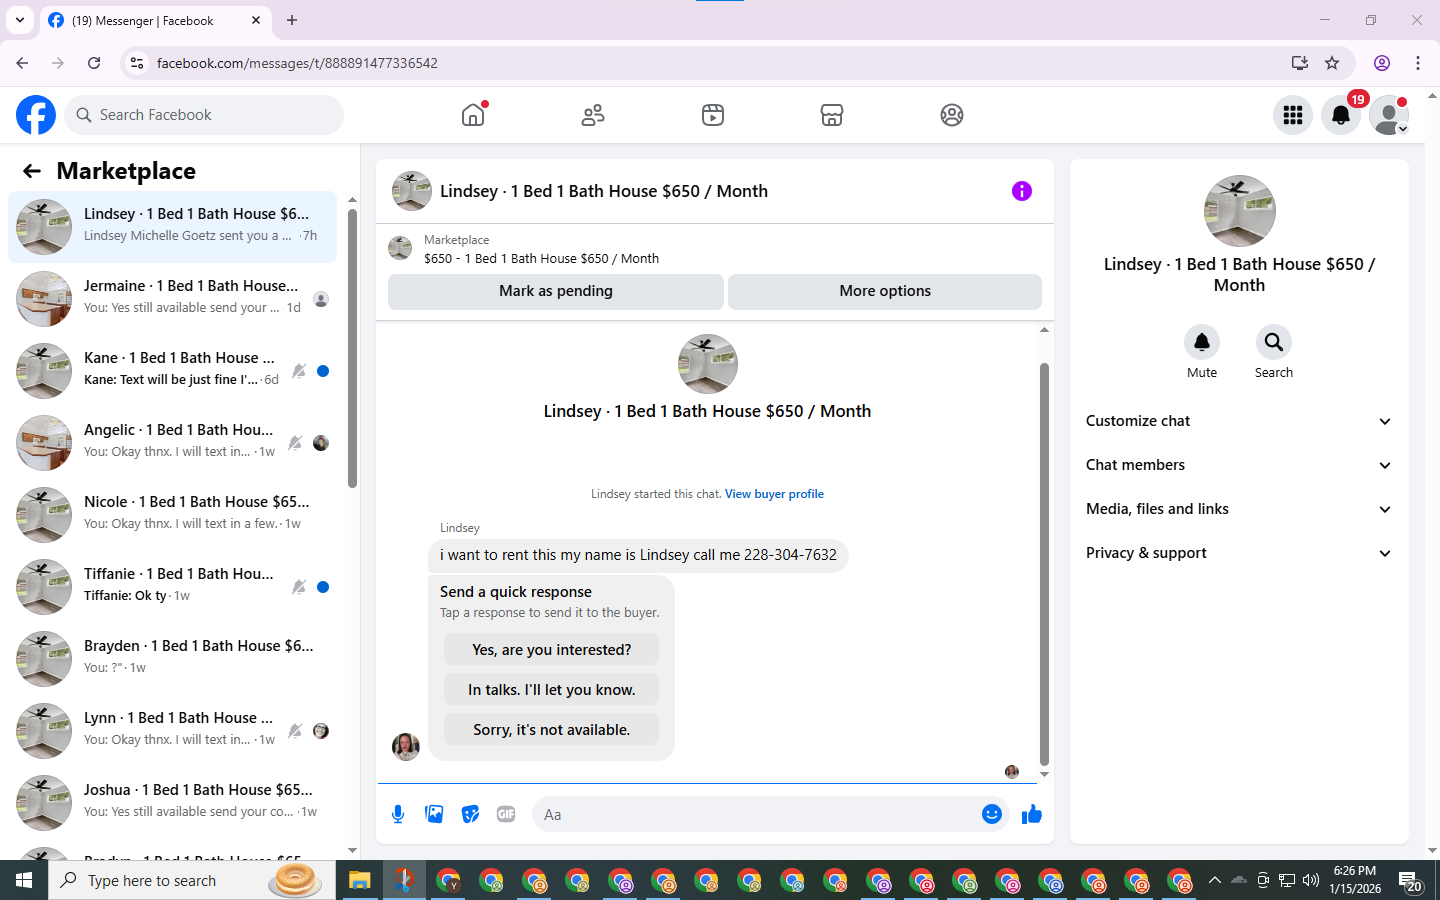Click the muted bell icon on Tiffanie's chat

[x=299, y=587]
